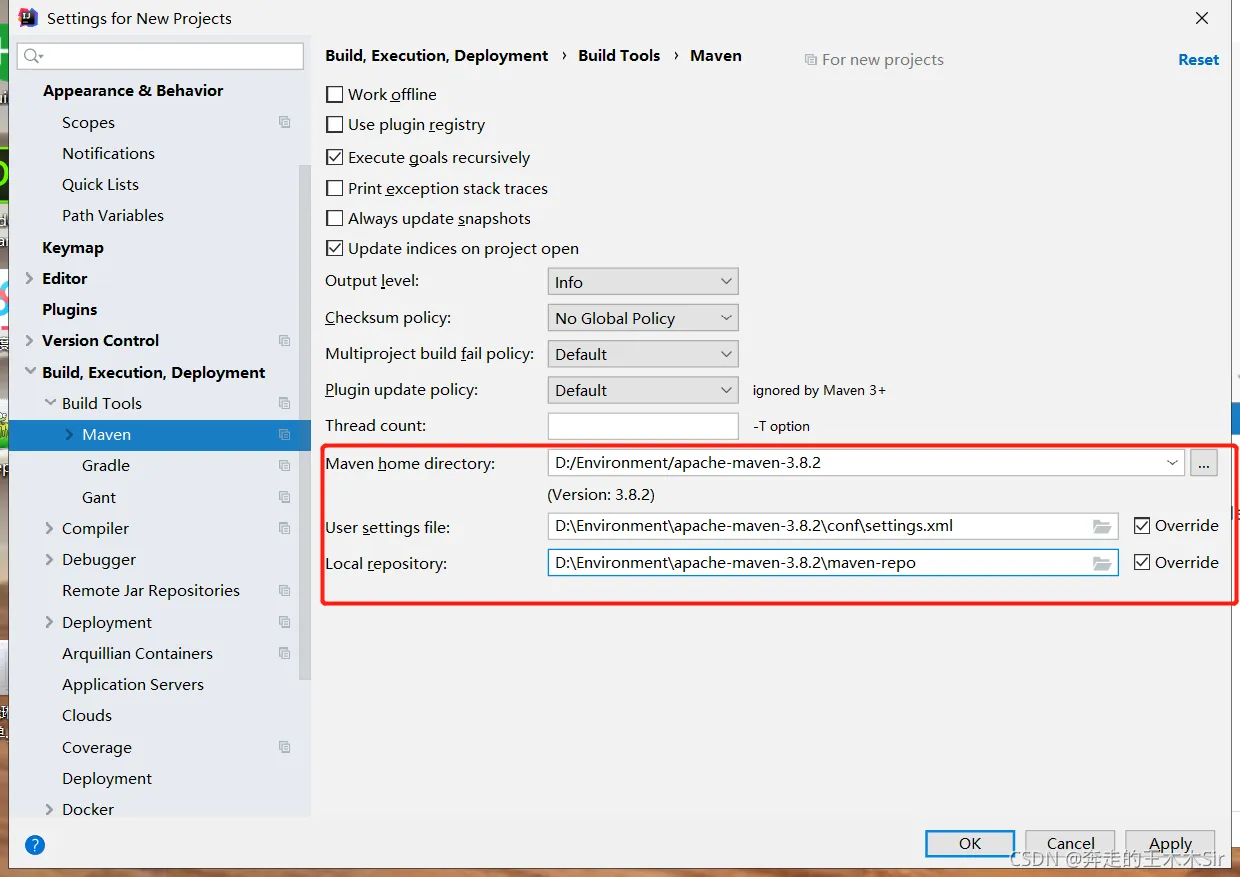Viewport: 1240px width, 877px height.
Task: Toggle Override for Local repository
Action: [x=1142, y=562]
